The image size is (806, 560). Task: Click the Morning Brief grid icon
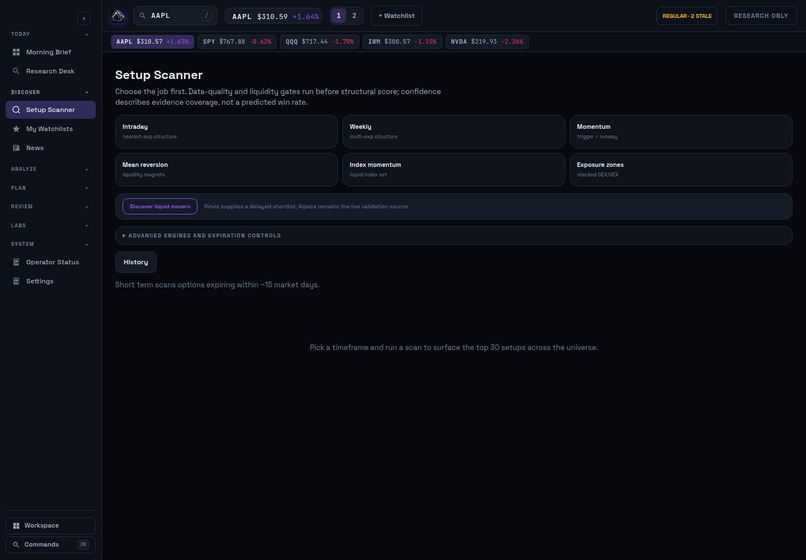pyautogui.click(x=16, y=52)
